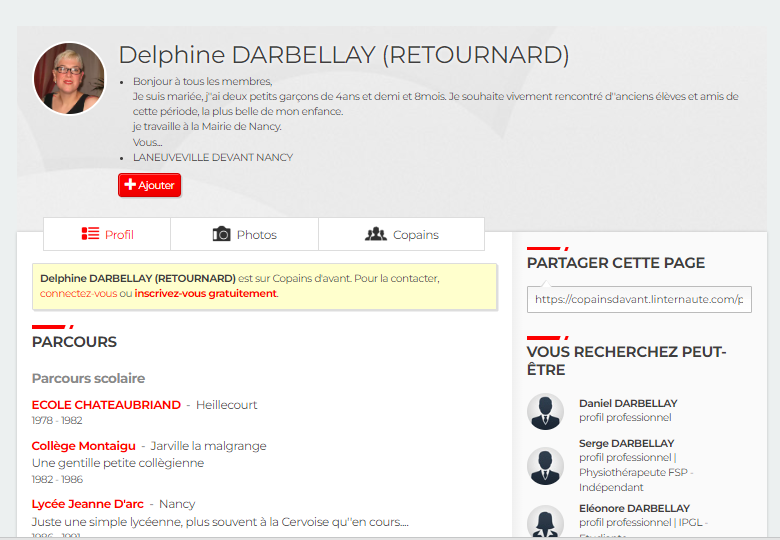This screenshot has width=780, height=540.
Task: Open Collège Montaigu school link
Action: click(x=84, y=446)
